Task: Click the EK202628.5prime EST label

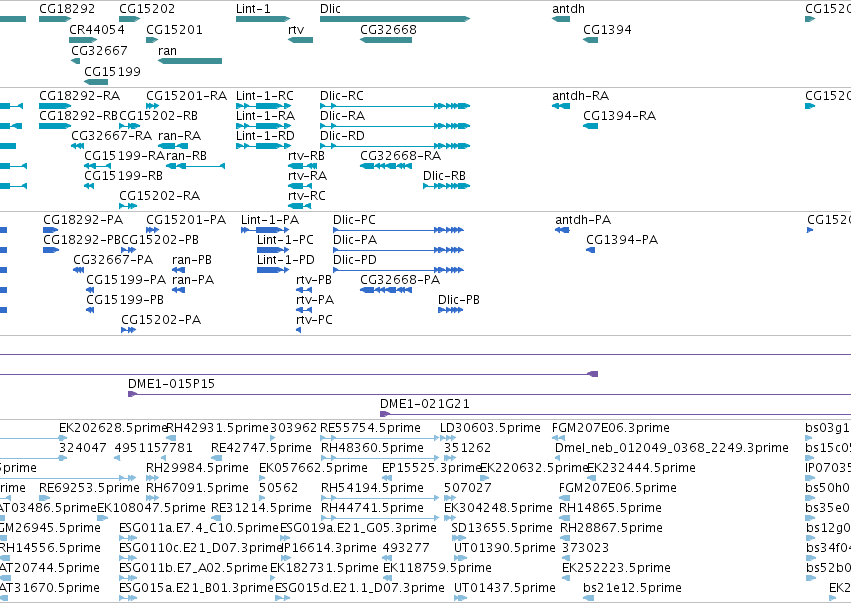Action: pos(113,428)
